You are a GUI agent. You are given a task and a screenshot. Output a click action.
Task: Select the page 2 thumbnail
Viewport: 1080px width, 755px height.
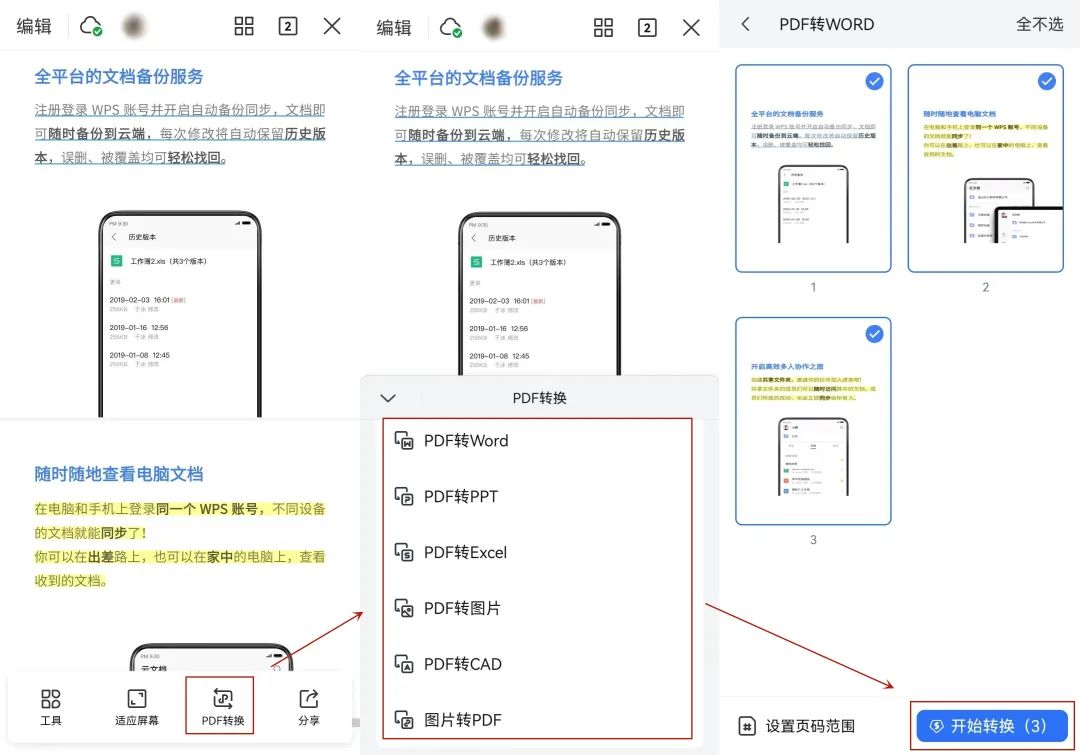click(985, 169)
